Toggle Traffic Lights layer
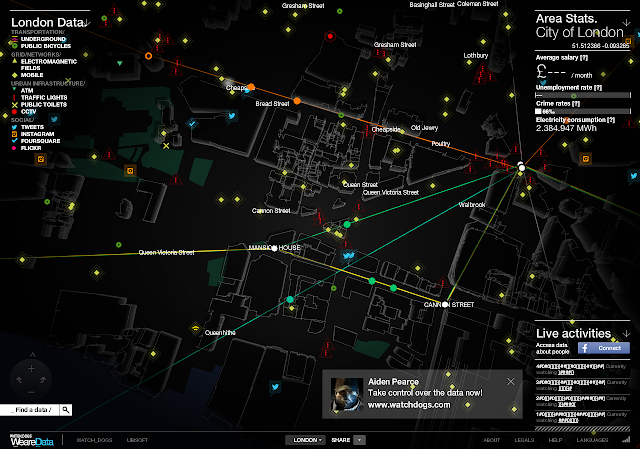The image size is (640, 449). click(40, 98)
